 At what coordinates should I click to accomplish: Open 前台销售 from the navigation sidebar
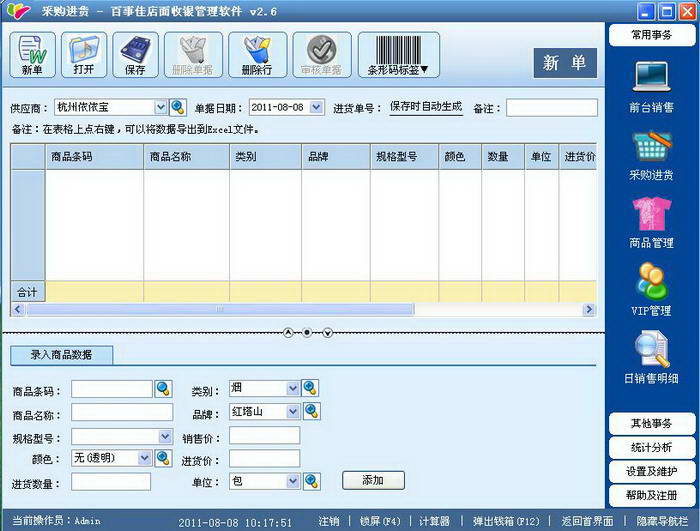point(651,87)
